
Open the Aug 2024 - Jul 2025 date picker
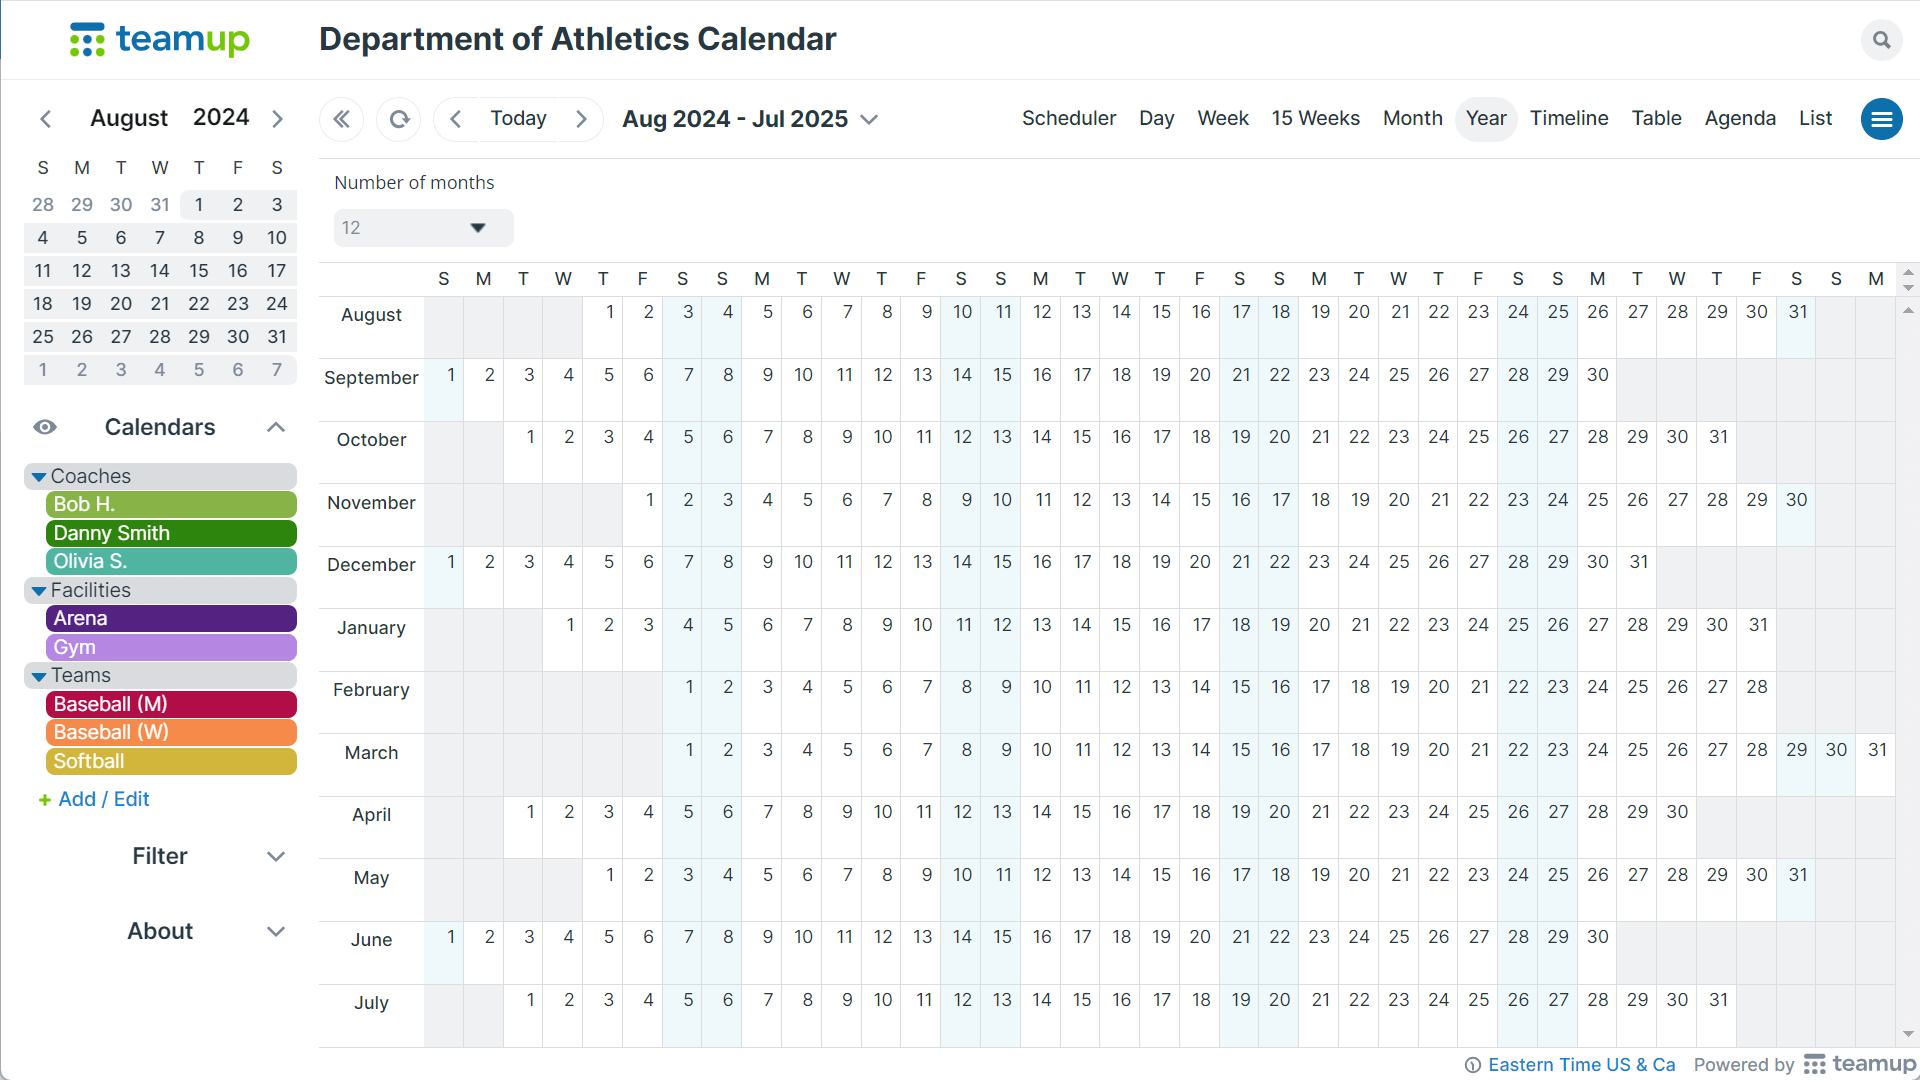[x=749, y=119]
